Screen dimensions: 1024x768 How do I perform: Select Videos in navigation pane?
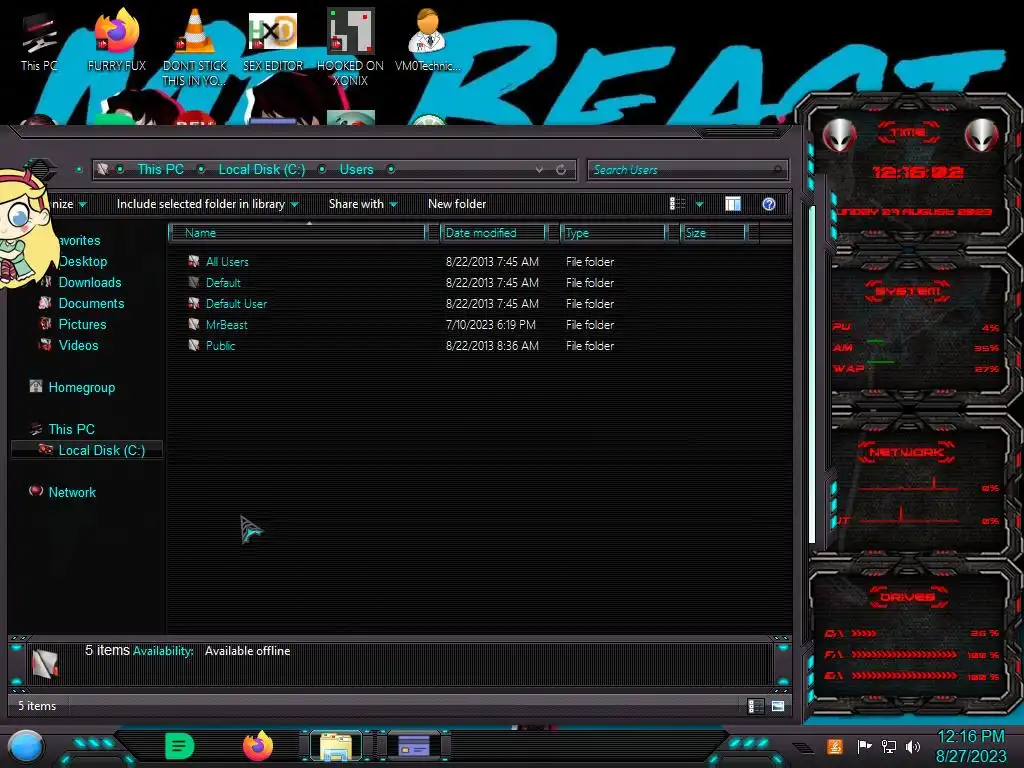tap(78, 345)
